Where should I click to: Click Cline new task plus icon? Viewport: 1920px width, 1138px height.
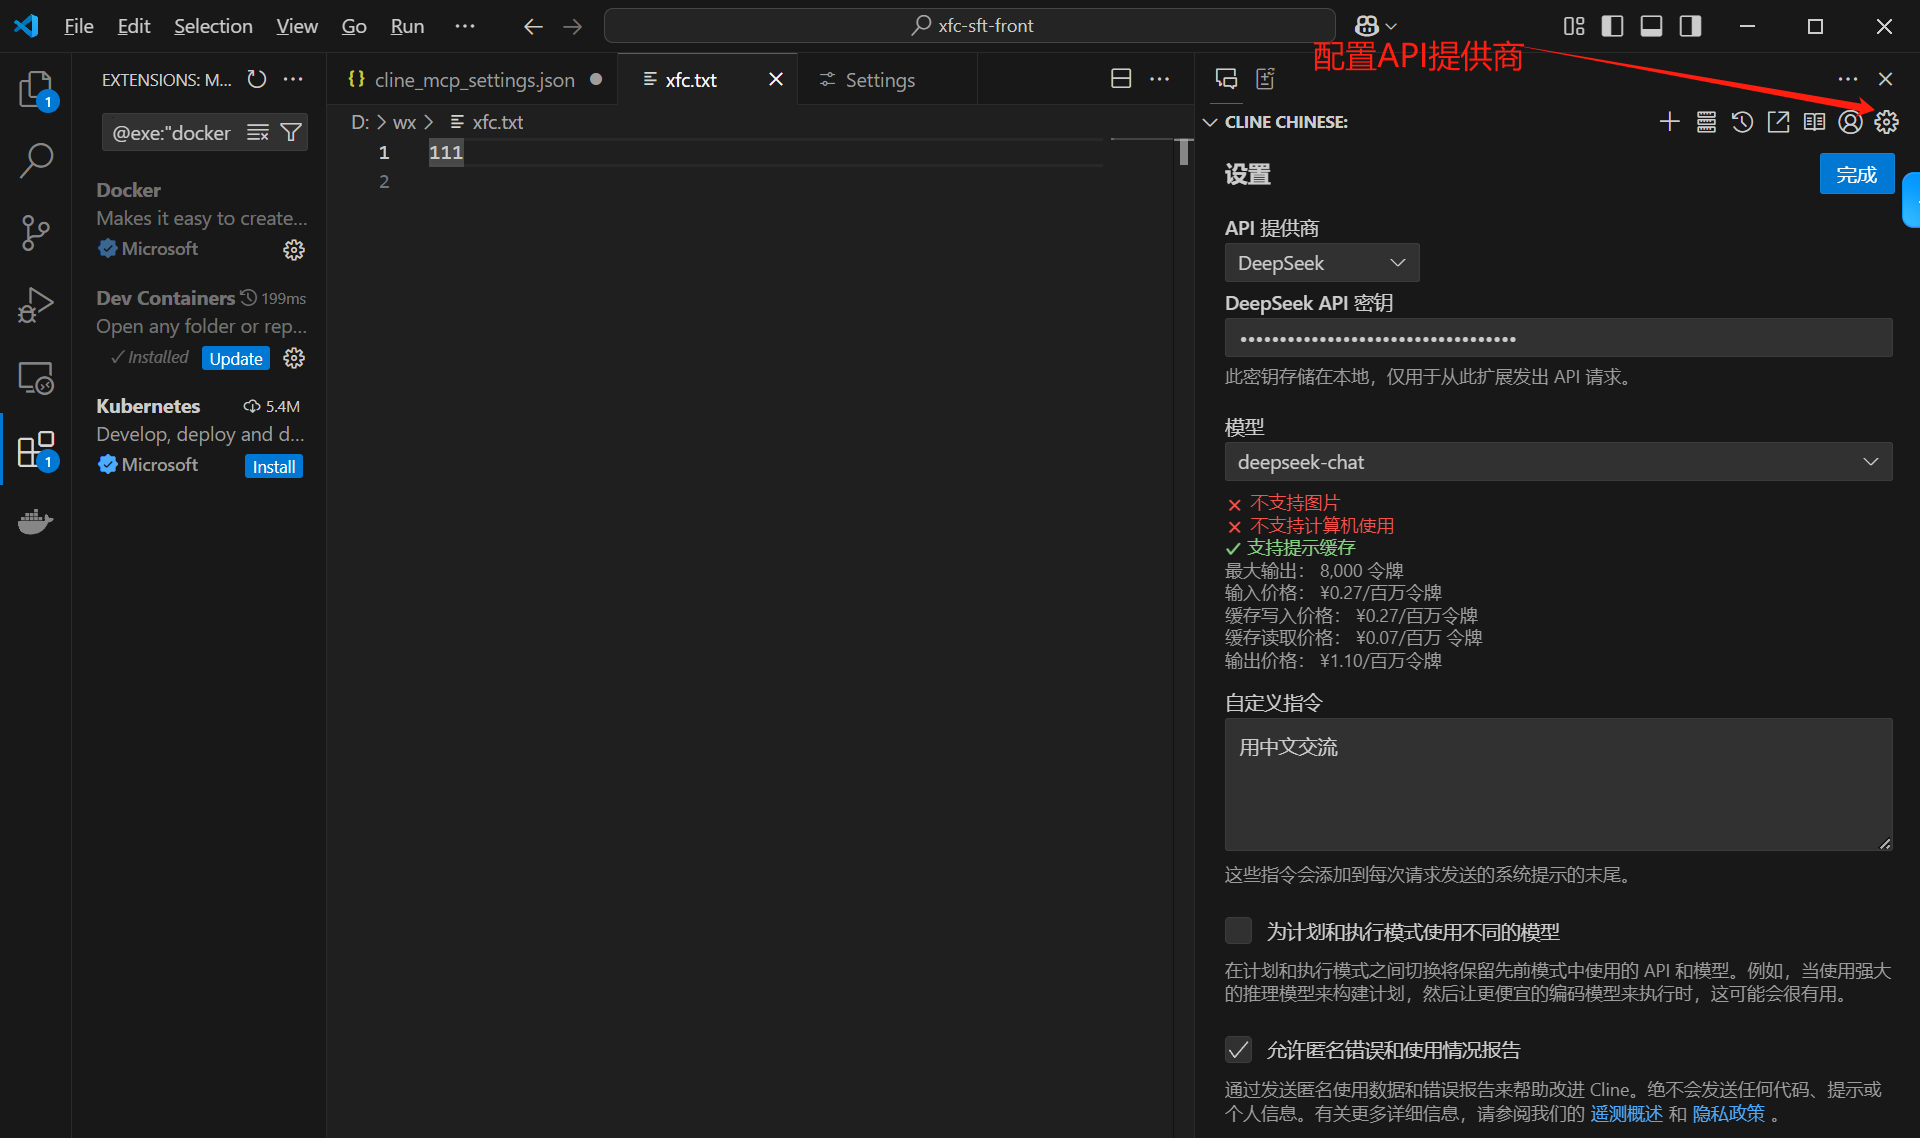click(1669, 122)
